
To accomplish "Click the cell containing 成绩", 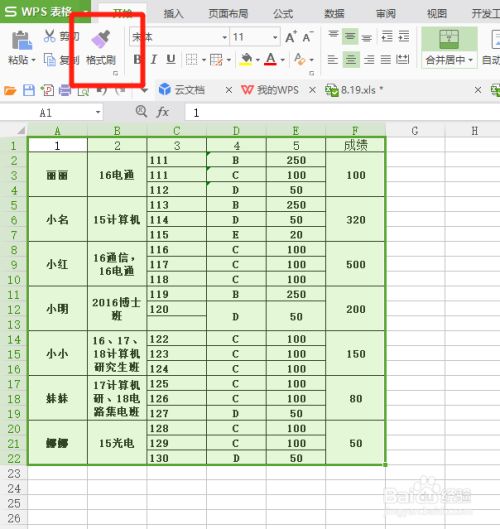I will (355, 145).
